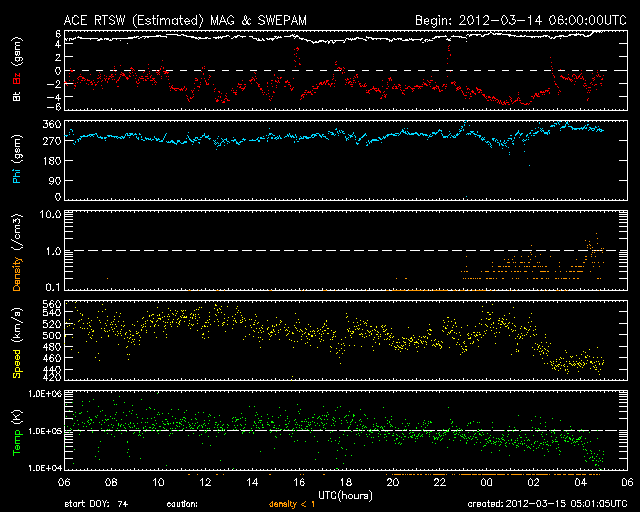Click the white Bt axis label
640x512 pixels.
coord(17,96)
